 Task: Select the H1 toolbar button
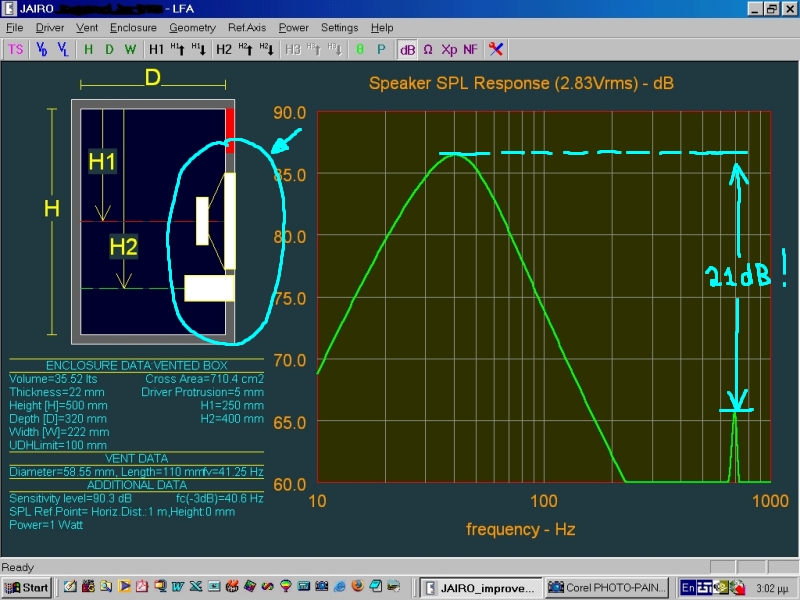[x=156, y=49]
